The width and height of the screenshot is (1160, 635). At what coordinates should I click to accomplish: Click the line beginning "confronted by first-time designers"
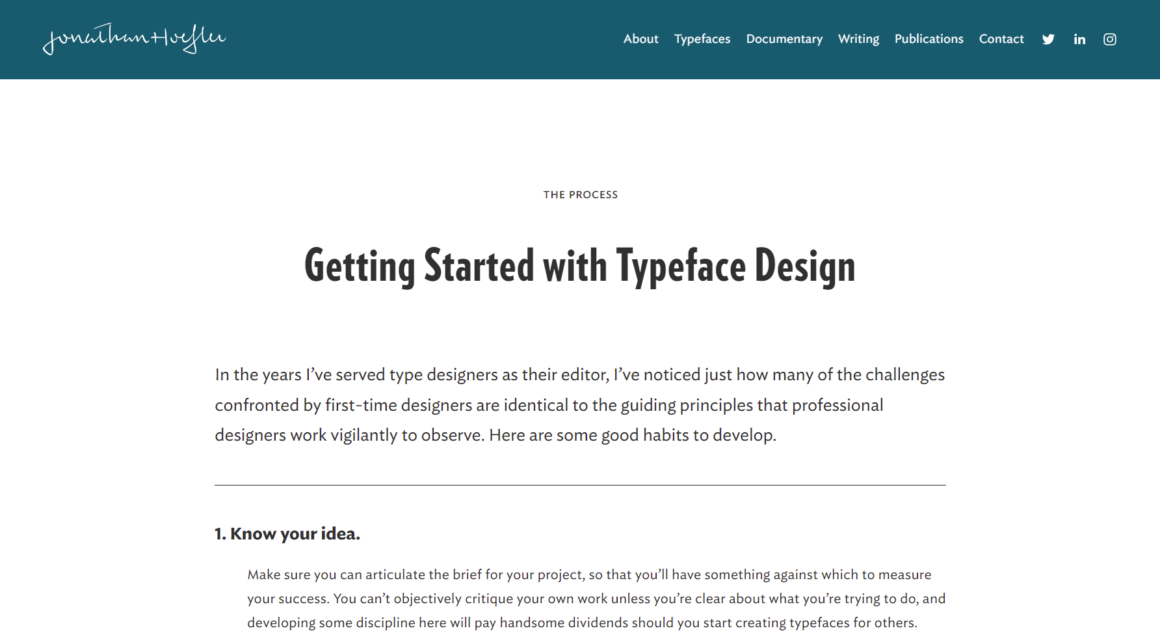(549, 405)
